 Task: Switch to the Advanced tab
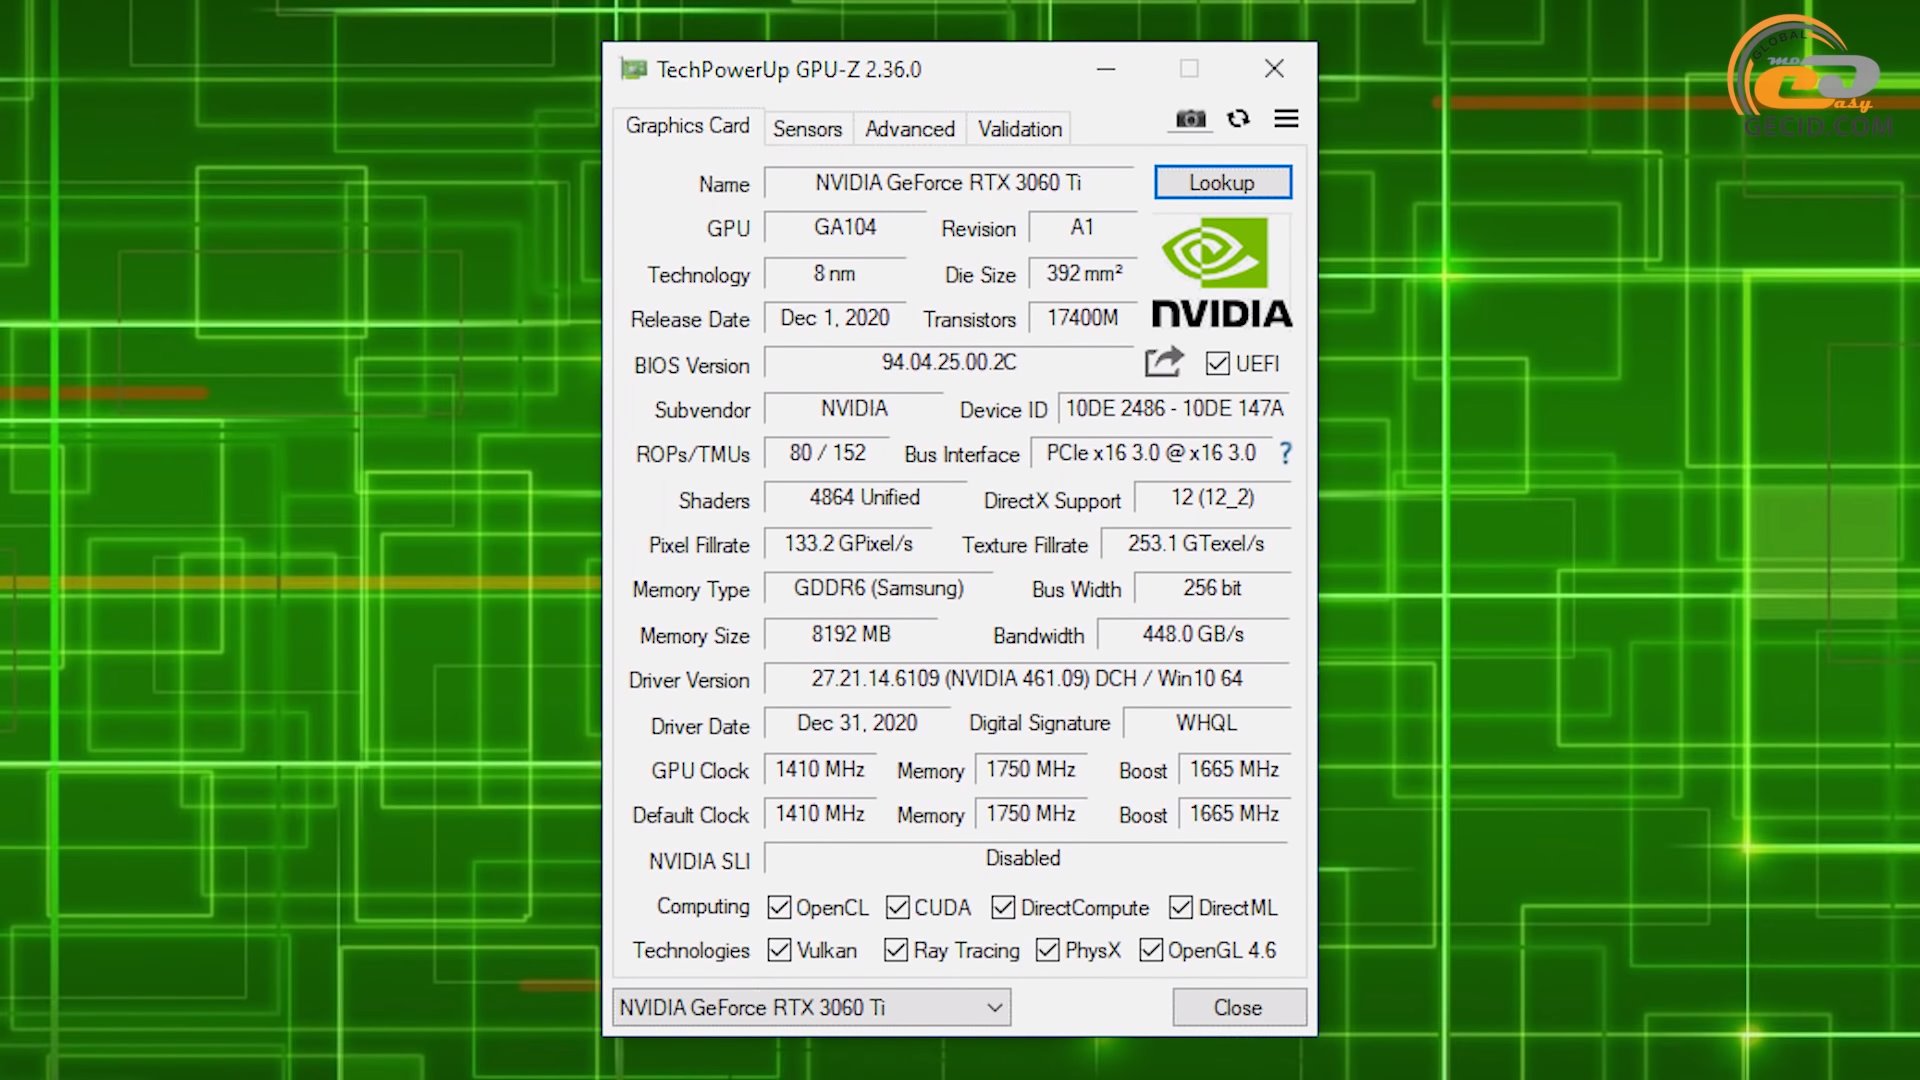point(910,129)
